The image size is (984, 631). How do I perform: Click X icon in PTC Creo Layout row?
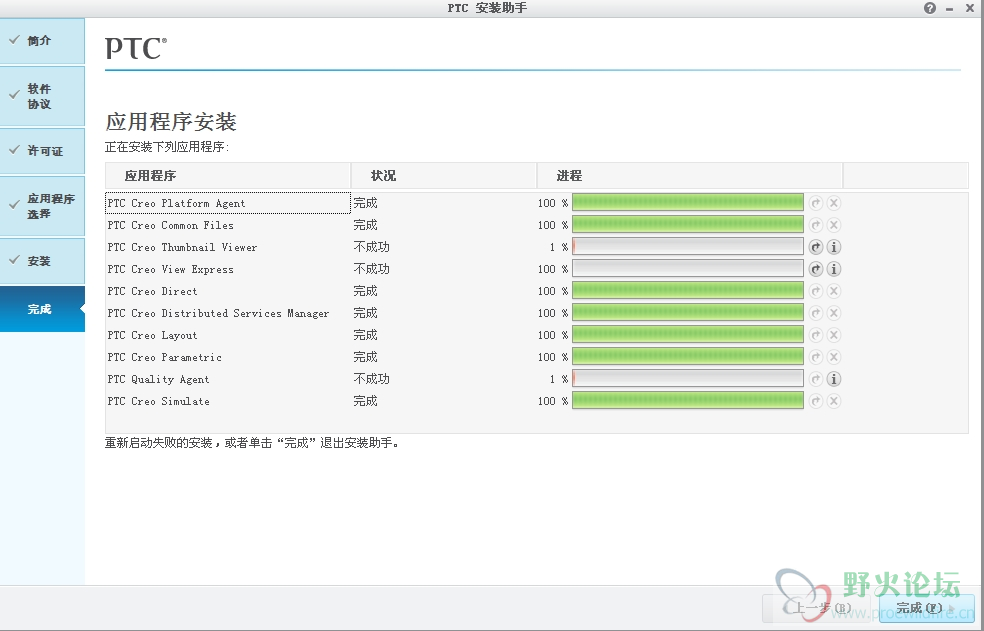[x=833, y=335]
